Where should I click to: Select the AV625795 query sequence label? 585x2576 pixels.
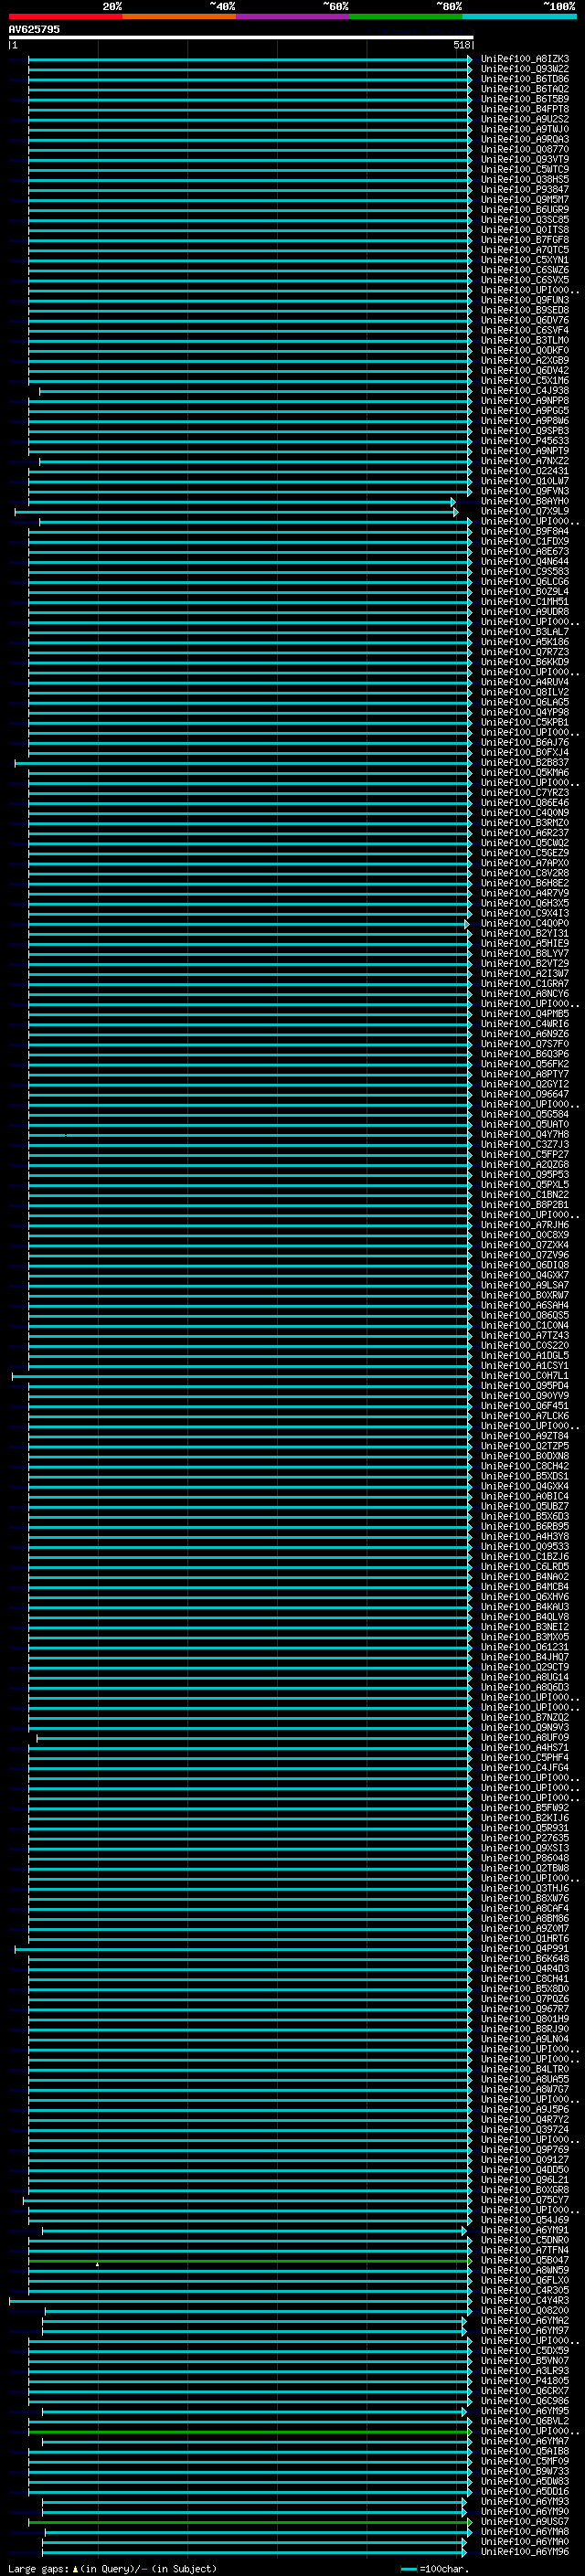[x=34, y=30]
